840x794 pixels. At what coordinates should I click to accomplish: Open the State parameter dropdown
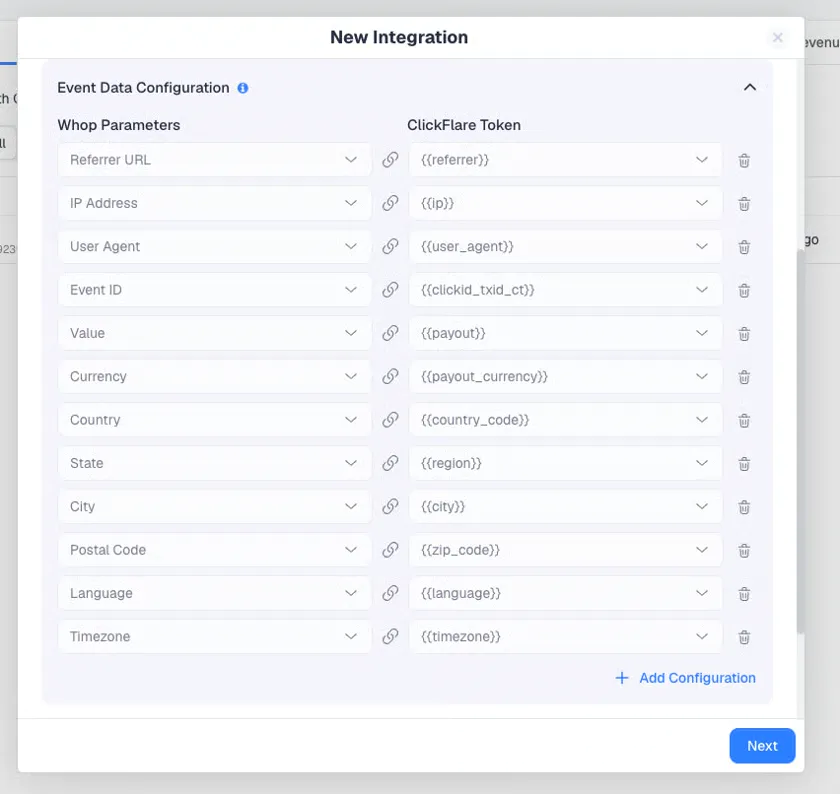(214, 463)
